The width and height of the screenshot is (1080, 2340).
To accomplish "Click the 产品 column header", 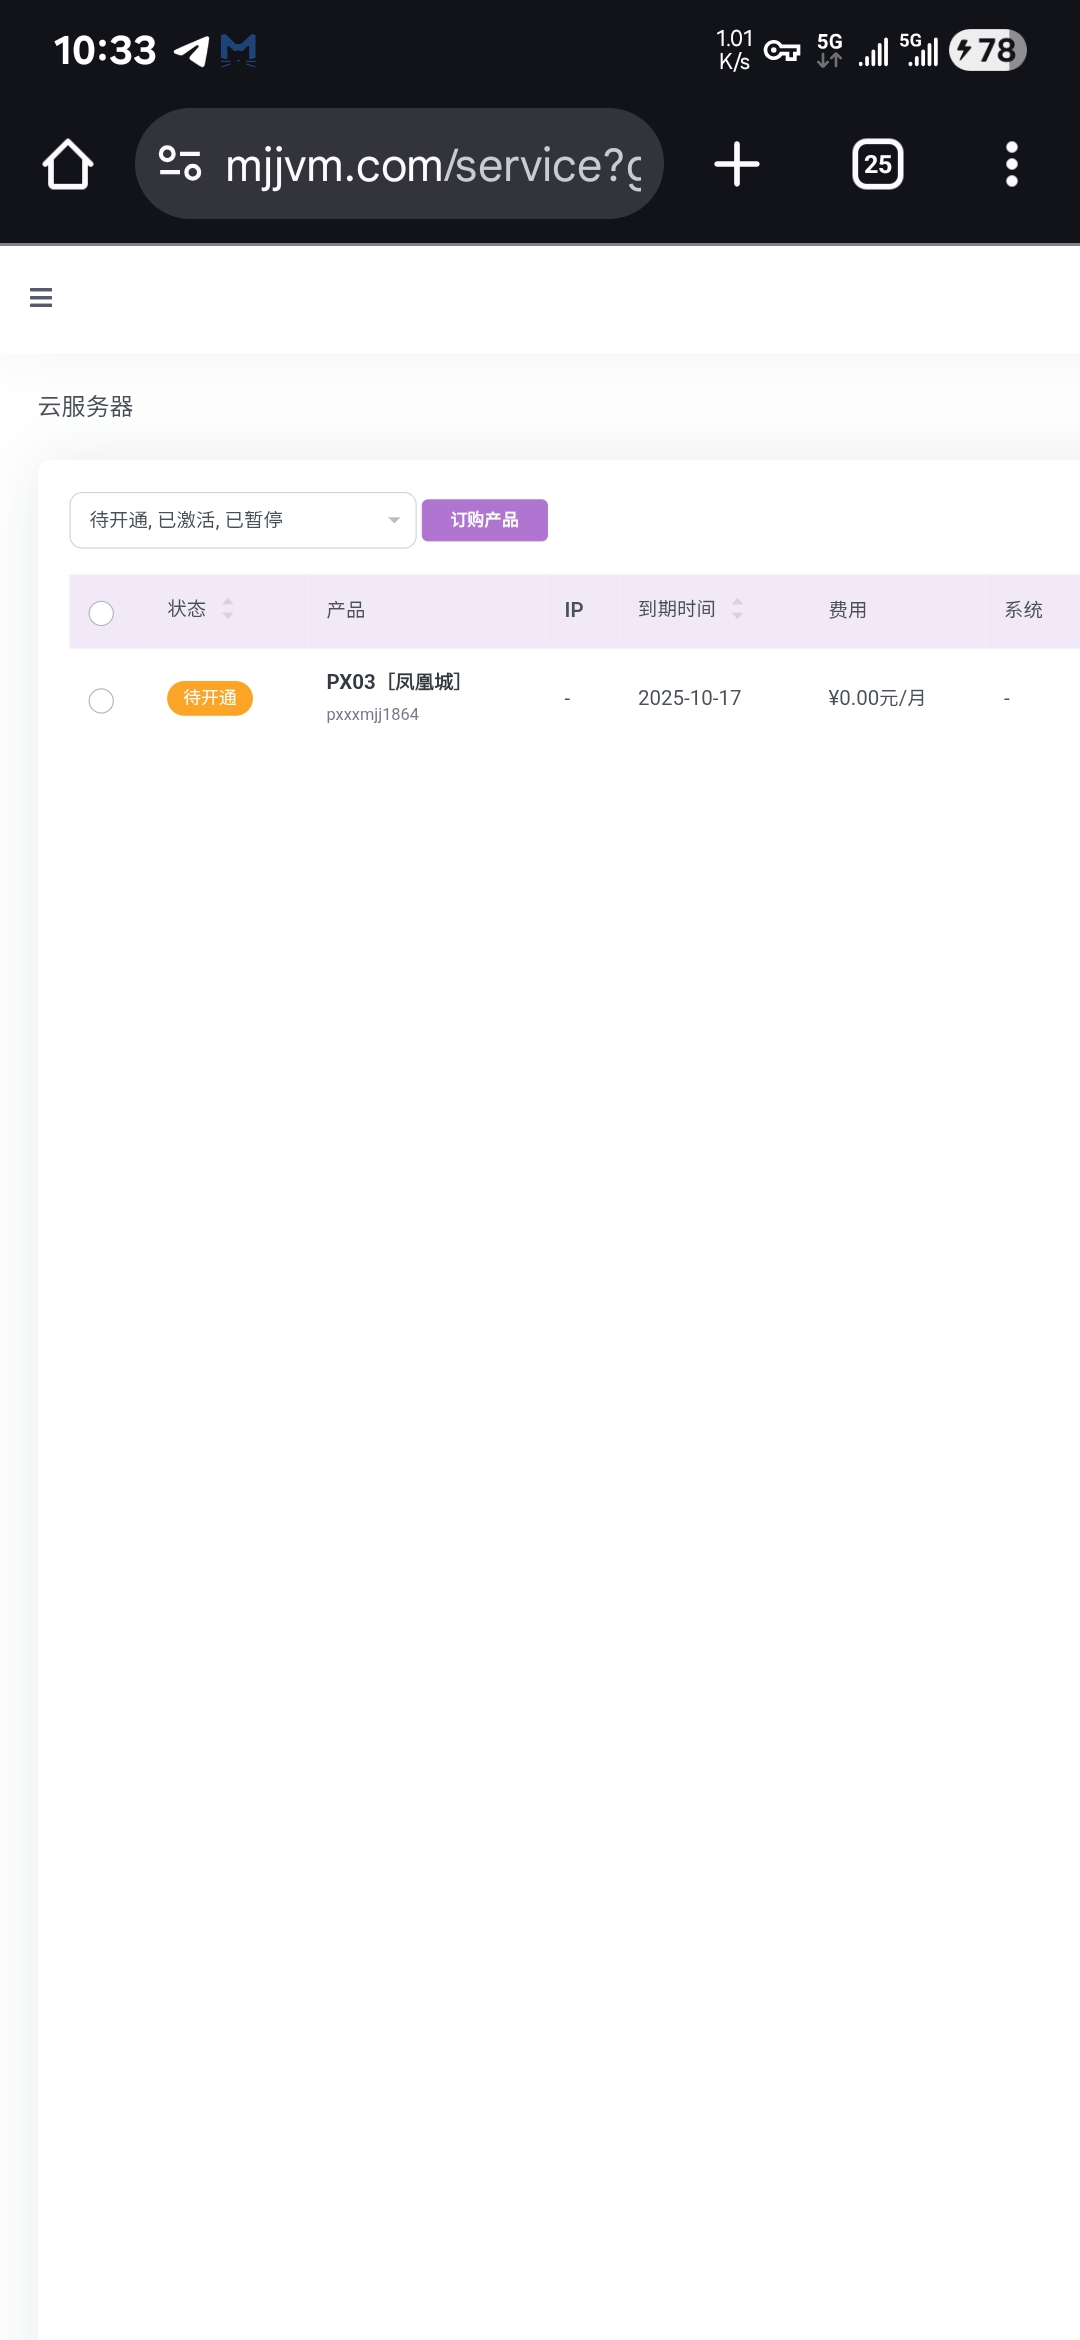I will pos(346,610).
